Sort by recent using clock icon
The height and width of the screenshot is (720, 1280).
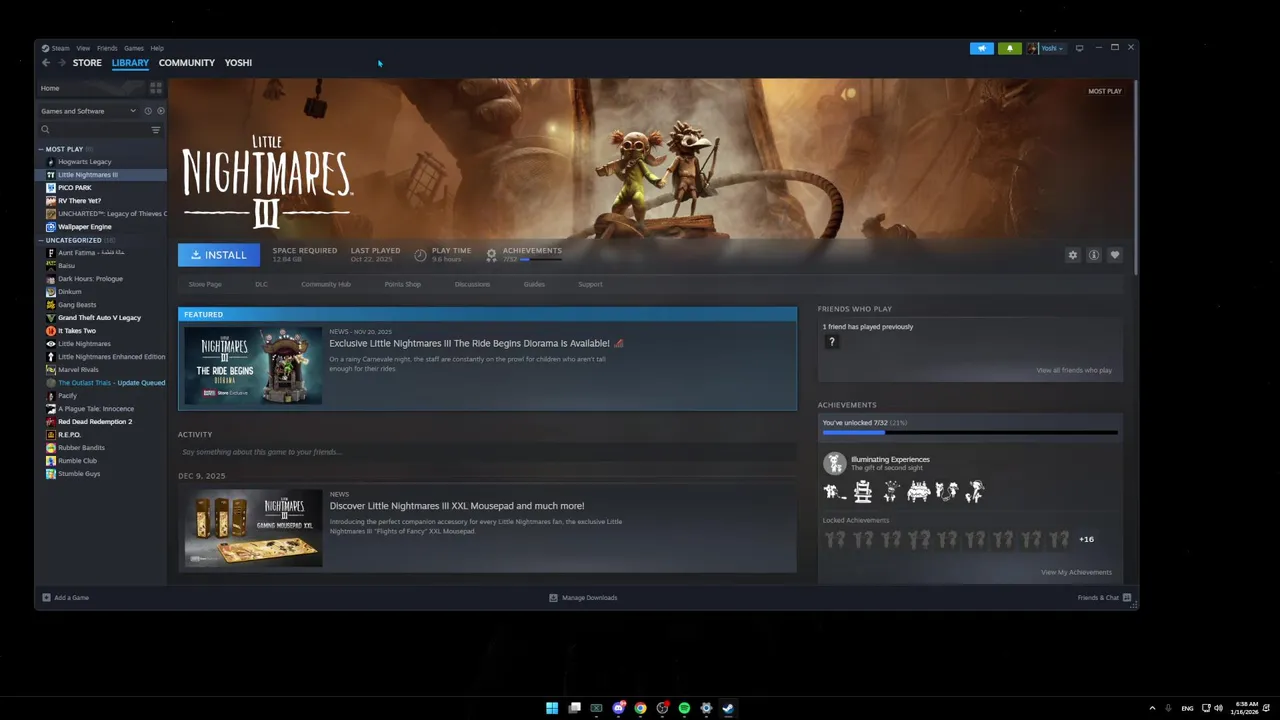pyautogui.click(x=147, y=111)
